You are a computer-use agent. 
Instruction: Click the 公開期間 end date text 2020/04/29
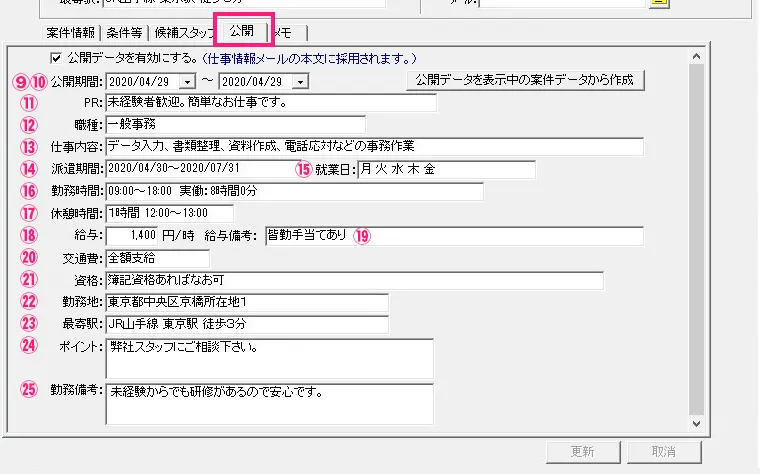coord(252,82)
